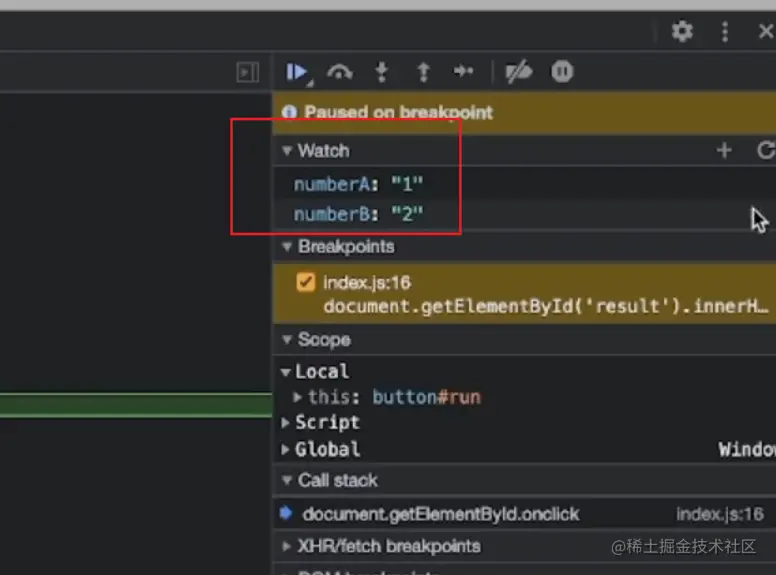Open index.js:16 link in call stack

[720, 514]
